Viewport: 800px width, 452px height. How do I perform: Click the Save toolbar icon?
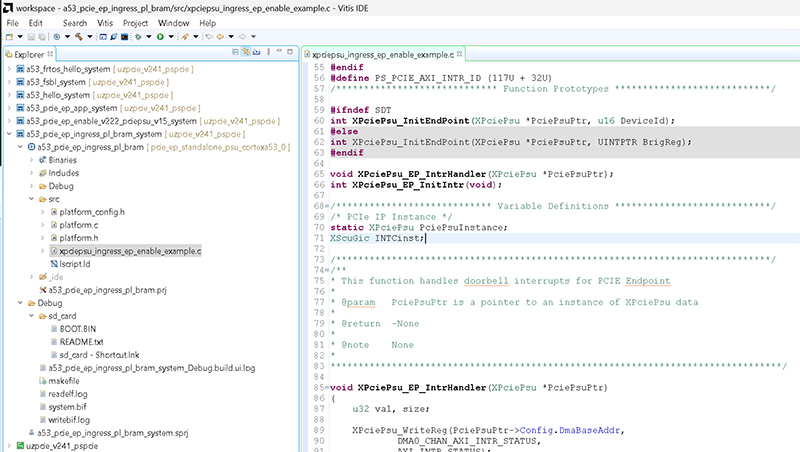(x=31, y=37)
